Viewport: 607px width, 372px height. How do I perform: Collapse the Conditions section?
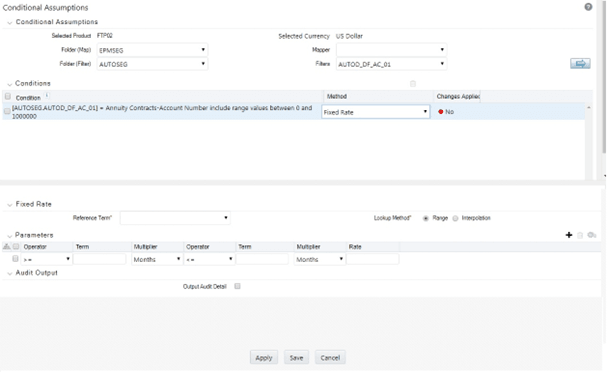pos(9,84)
